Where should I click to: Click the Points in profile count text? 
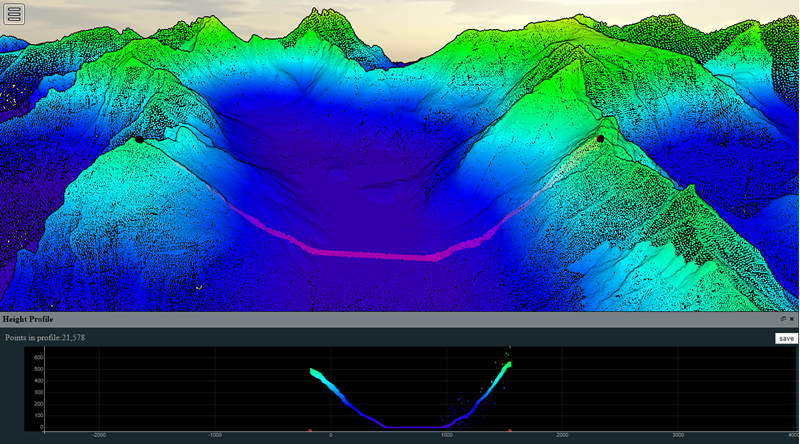click(50, 338)
